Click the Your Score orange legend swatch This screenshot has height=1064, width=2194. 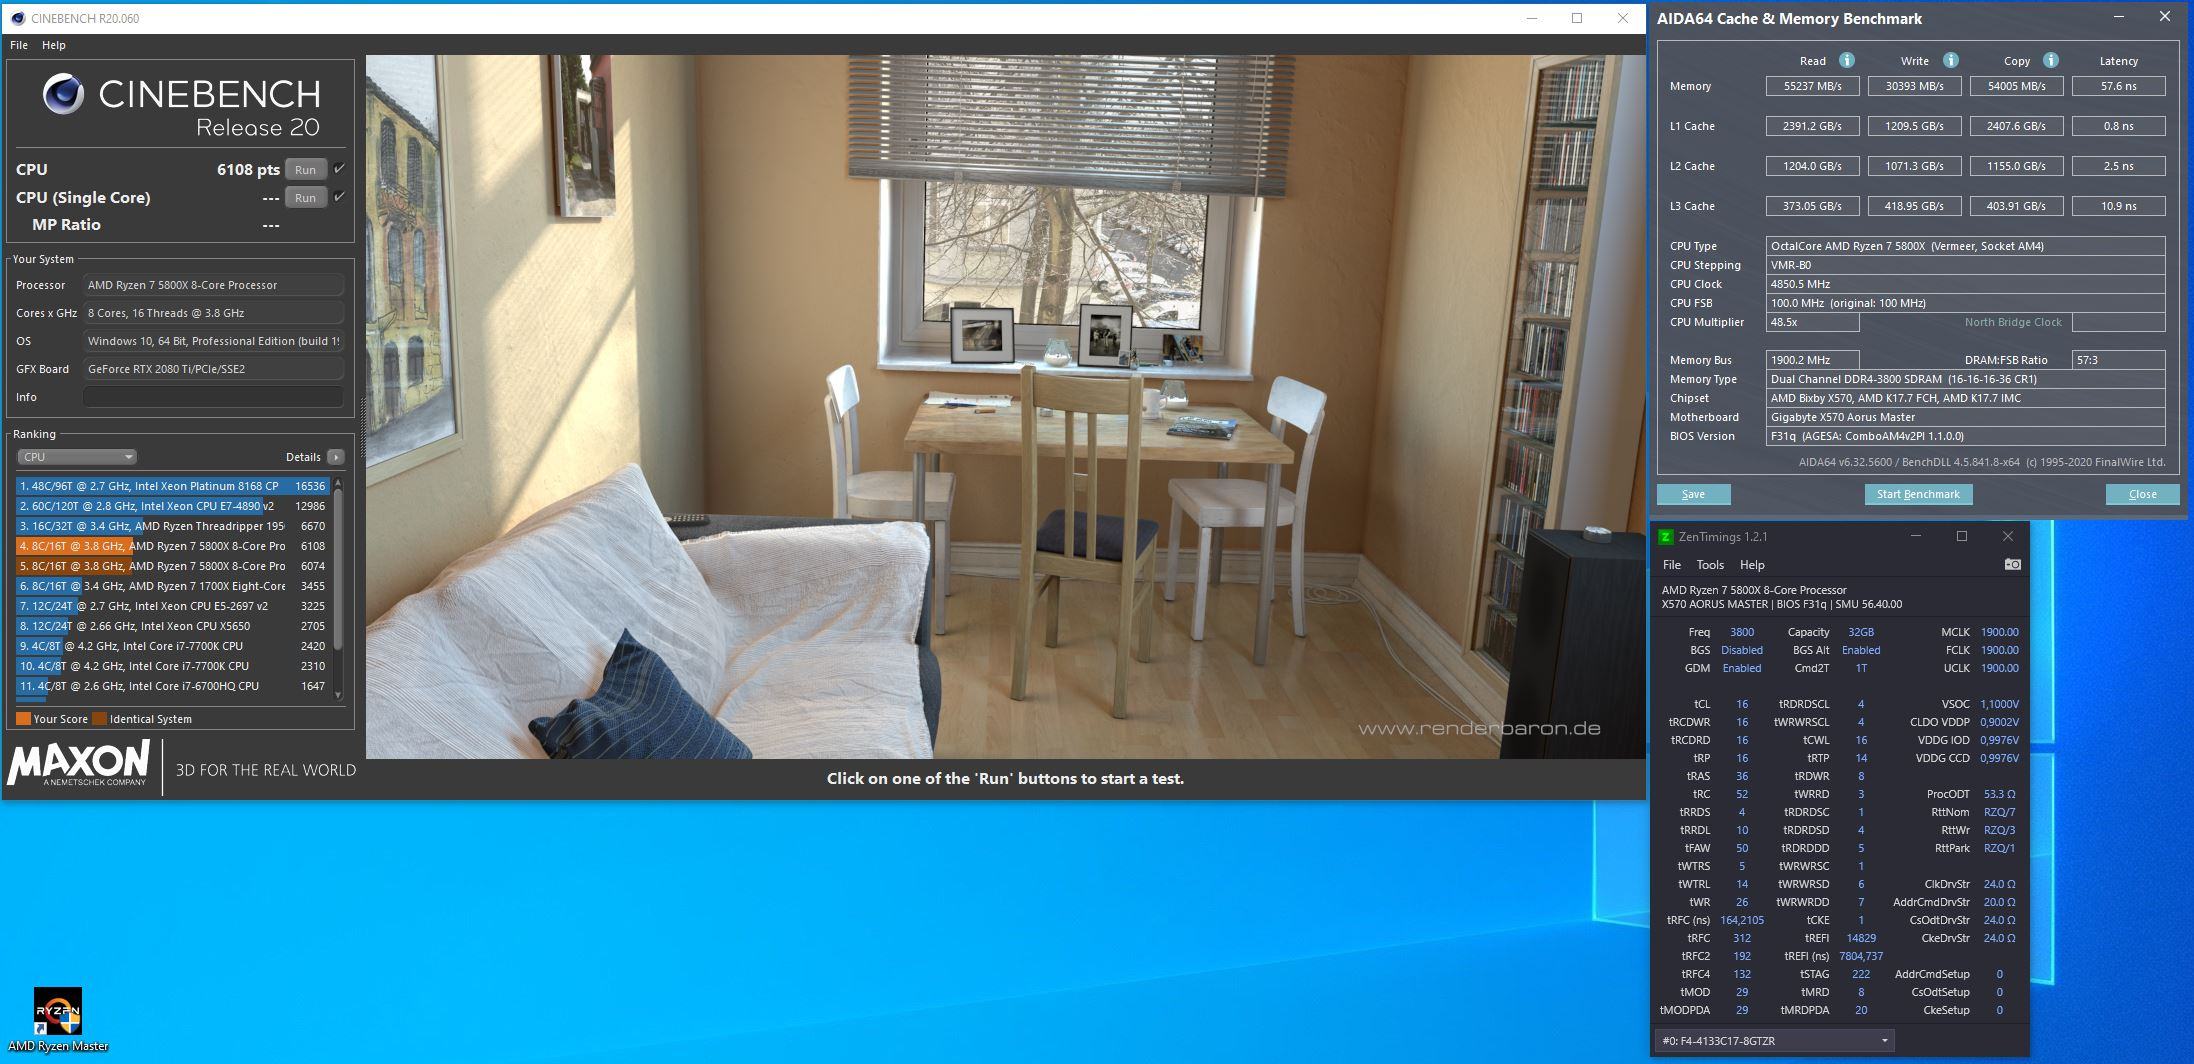click(23, 718)
